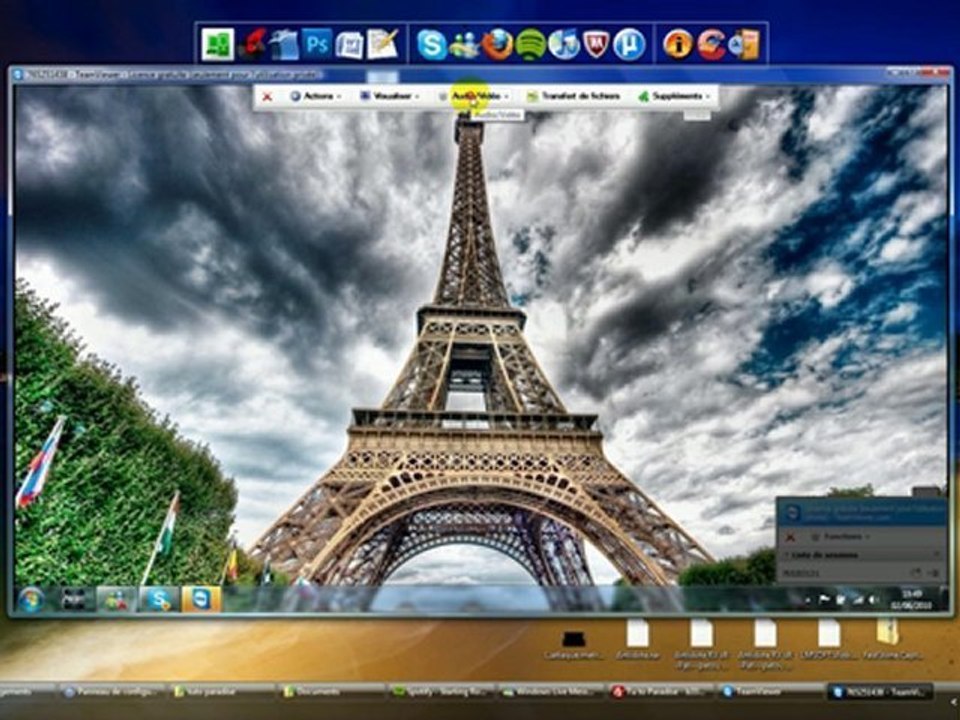Screen dimensions: 960x720
Task: Open Windows Live Messenger dock icon
Action: tap(465, 45)
